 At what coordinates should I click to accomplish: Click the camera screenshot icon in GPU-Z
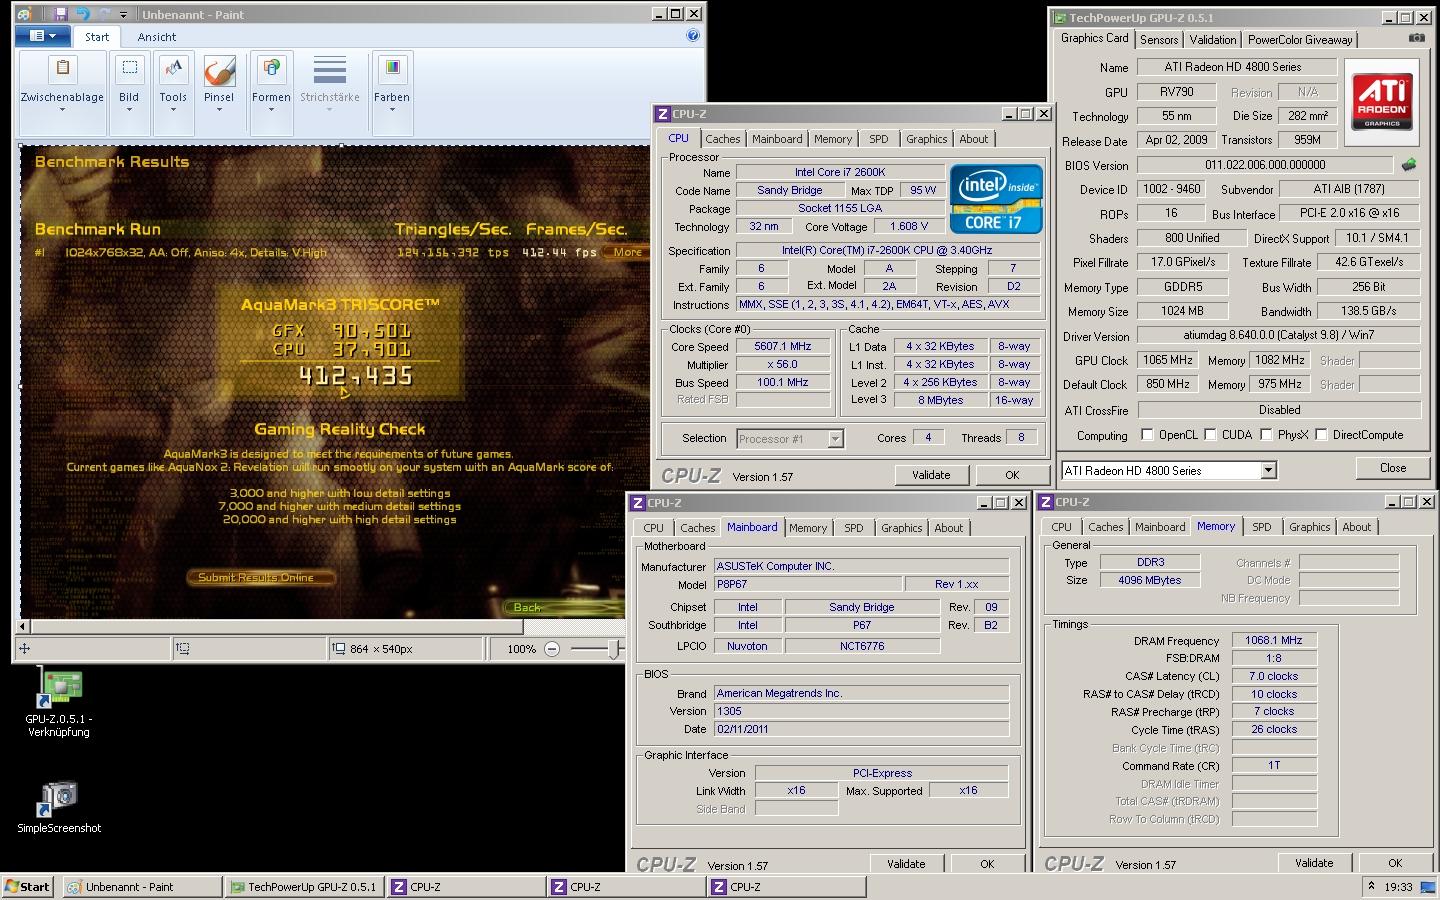pos(1417,38)
